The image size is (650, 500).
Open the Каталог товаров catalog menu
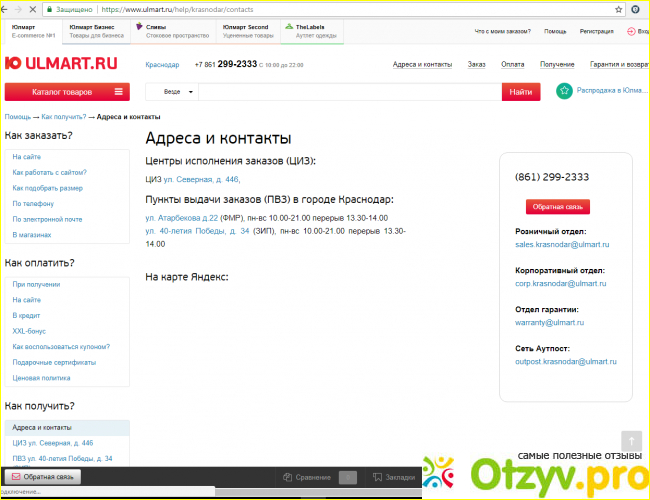click(67, 92)
